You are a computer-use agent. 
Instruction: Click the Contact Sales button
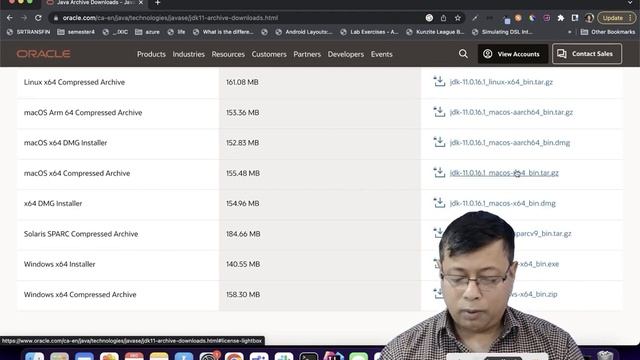(x=587, y=53)
